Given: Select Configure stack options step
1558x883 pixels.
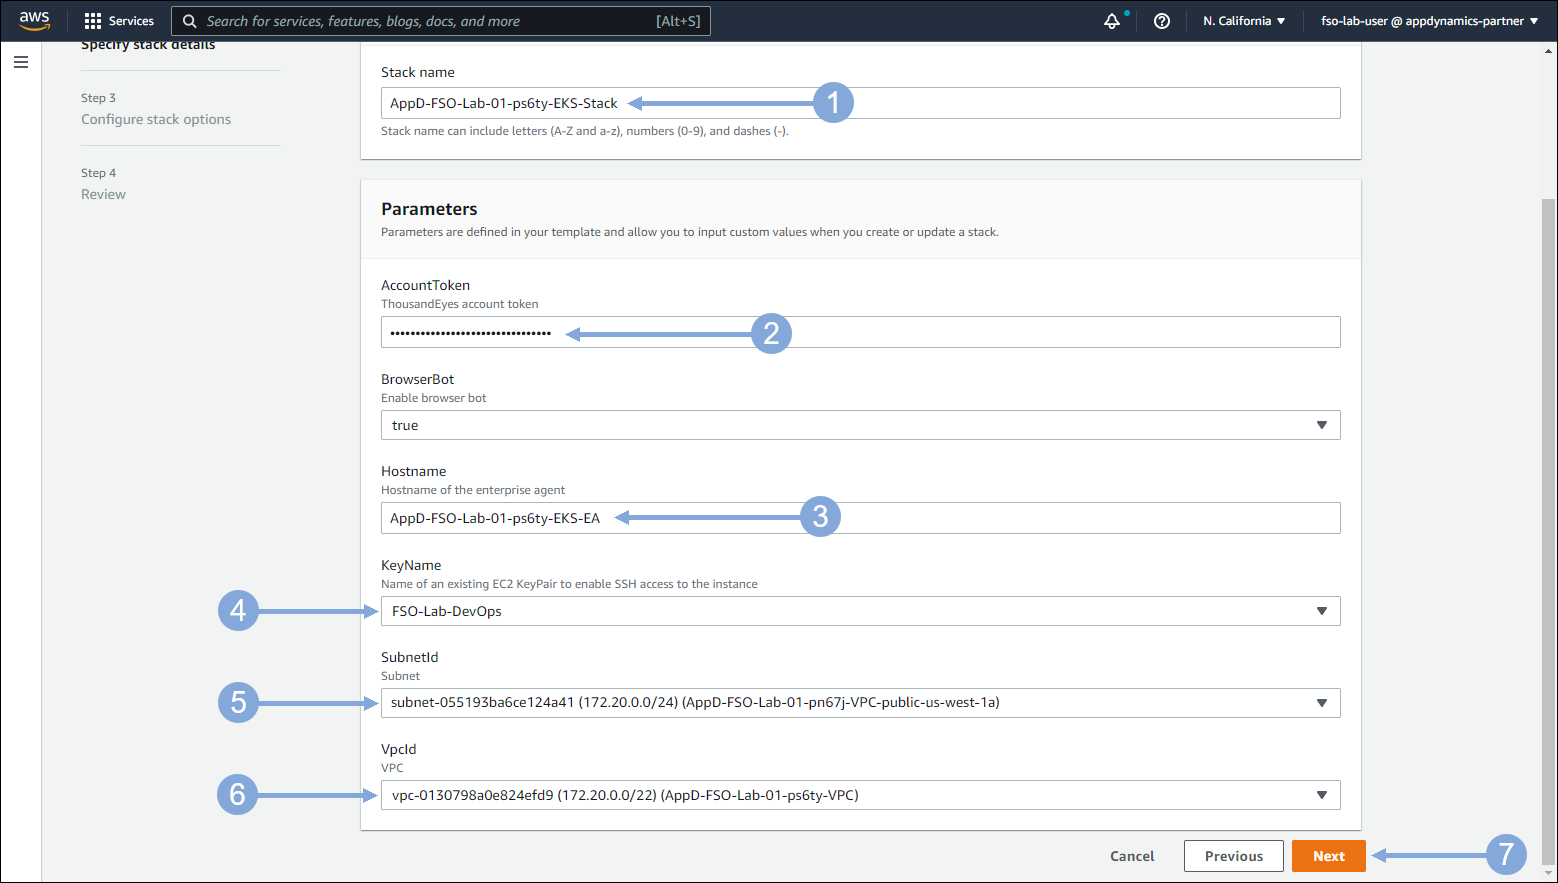Looking at the screenshot, I should point(156,119).
